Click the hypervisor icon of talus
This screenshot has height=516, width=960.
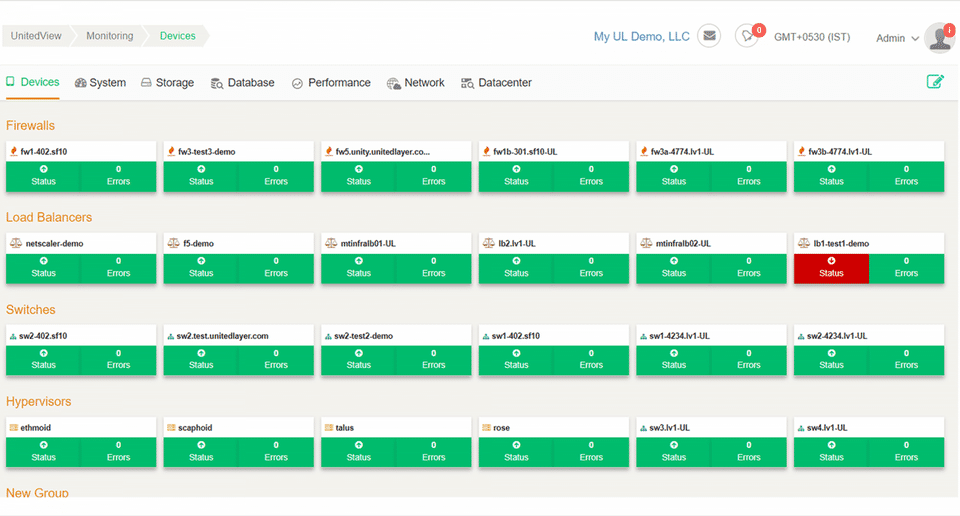click(x=329, y=427)
